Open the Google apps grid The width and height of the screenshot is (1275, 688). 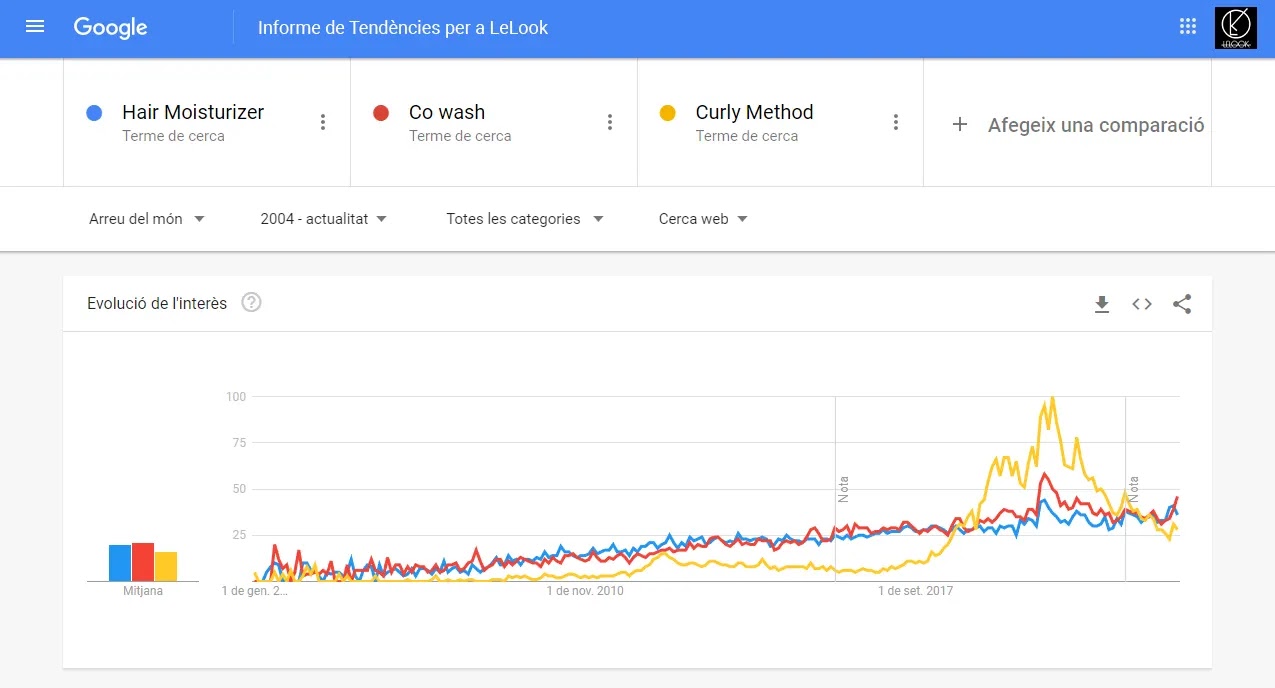[1188, 27]
